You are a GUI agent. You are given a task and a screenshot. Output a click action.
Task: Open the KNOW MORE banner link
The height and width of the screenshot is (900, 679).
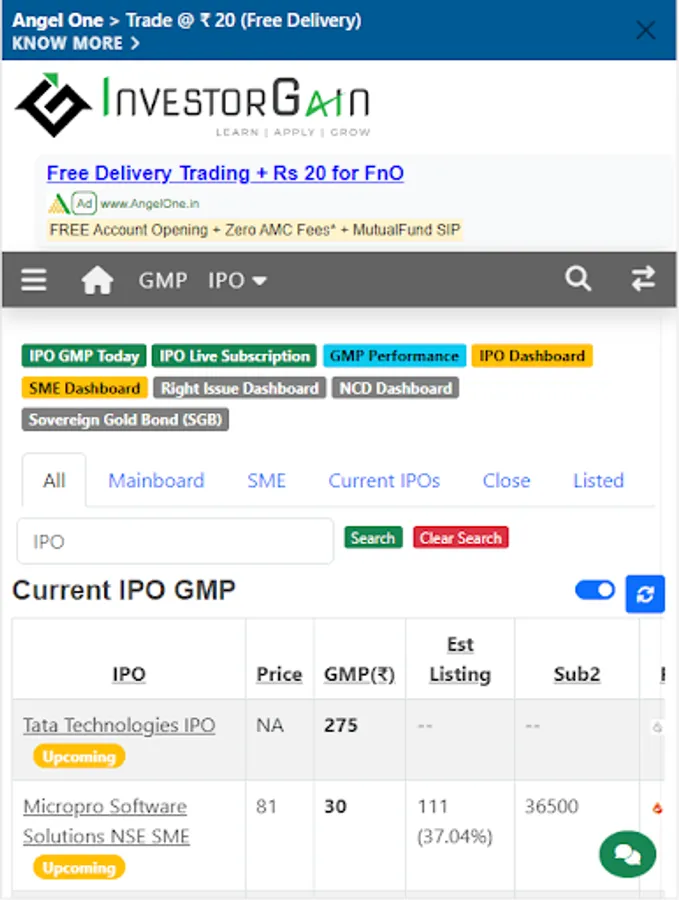[75, 44]
